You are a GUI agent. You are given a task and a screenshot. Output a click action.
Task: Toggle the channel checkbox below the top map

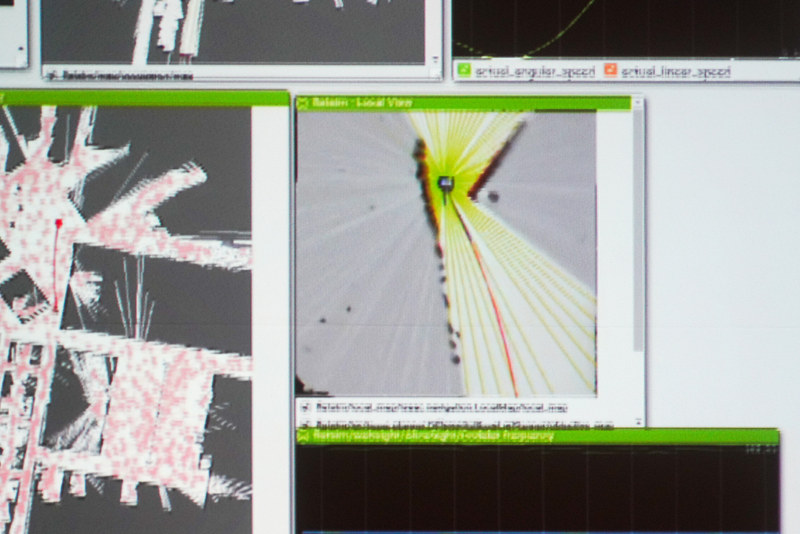pos(52,76)
